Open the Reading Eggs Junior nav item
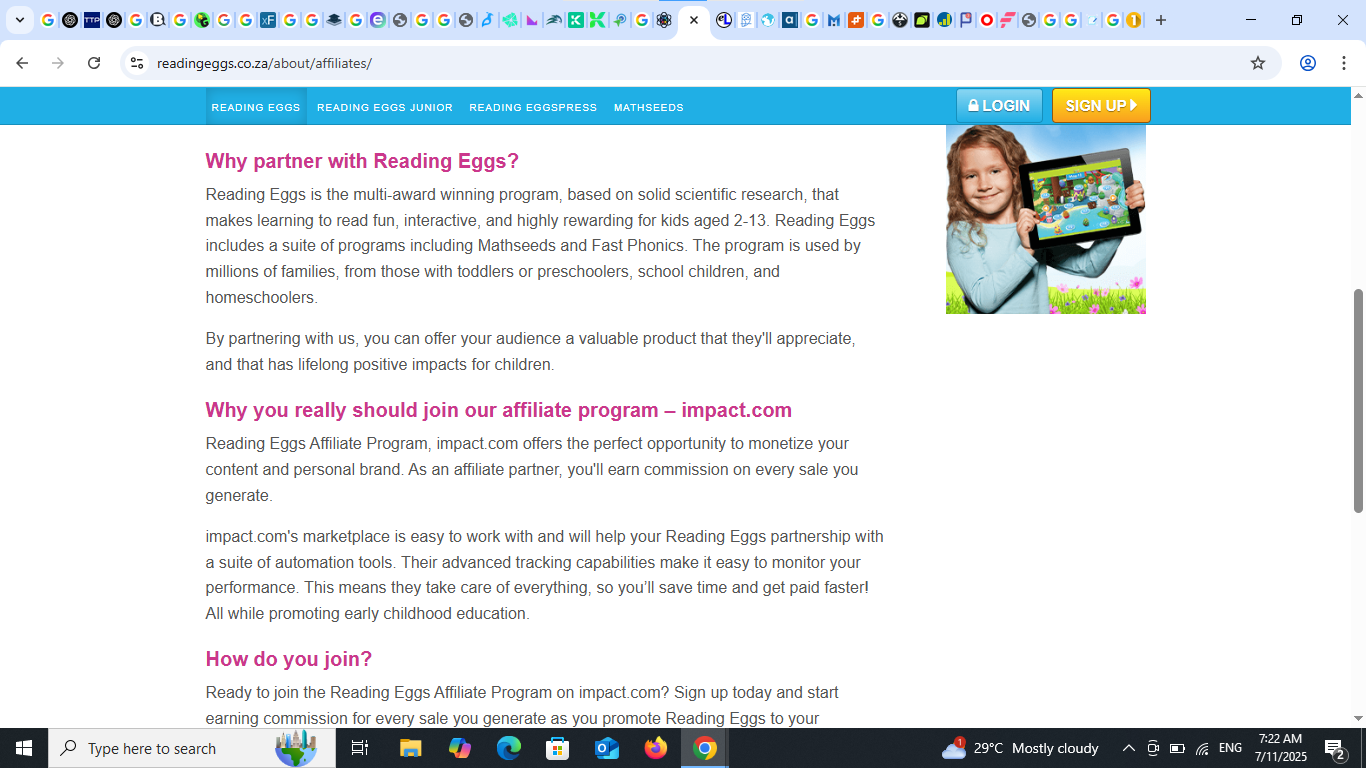1366x768 pixels. [x=385, y=107]
